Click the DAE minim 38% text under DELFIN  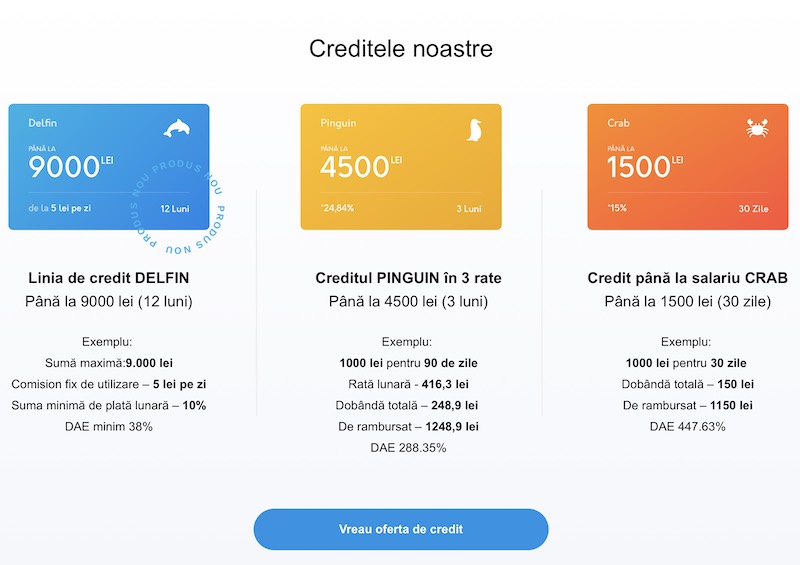pos(109,427)
